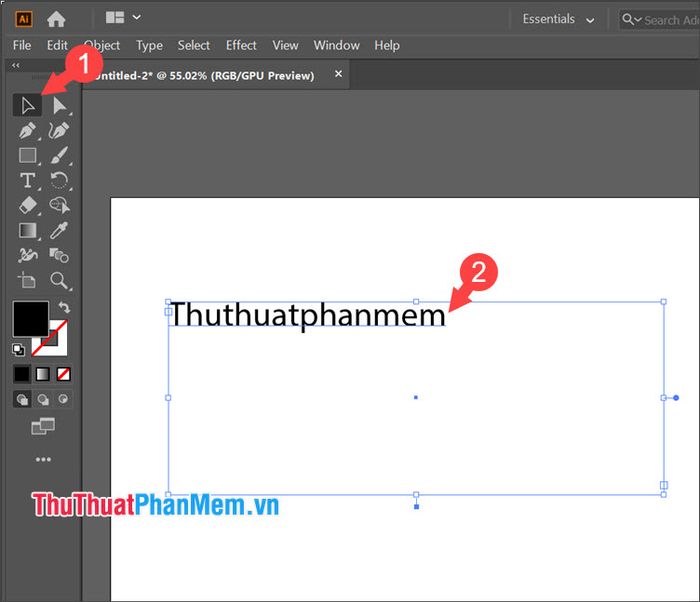
Task: Click text box bottom-center handle
Action: pyautogui.click(x=416, y=494)
